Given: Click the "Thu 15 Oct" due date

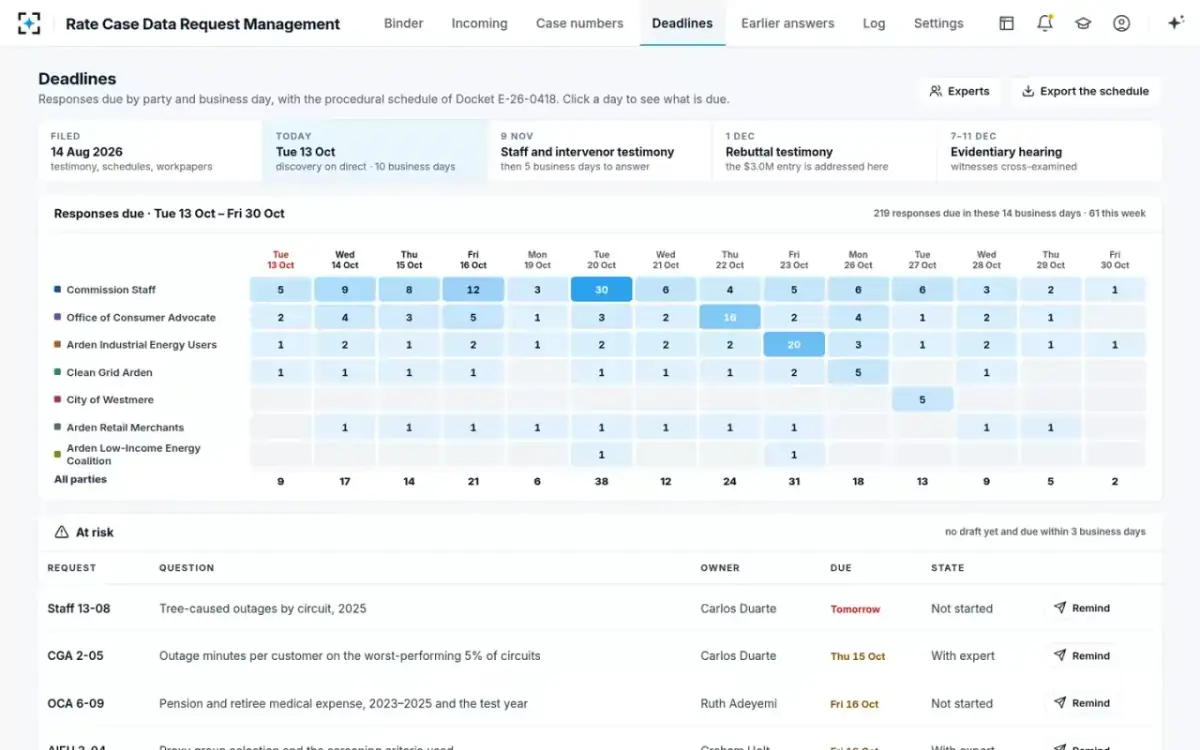Looking at the screenshot, I should tap(858, 656).
